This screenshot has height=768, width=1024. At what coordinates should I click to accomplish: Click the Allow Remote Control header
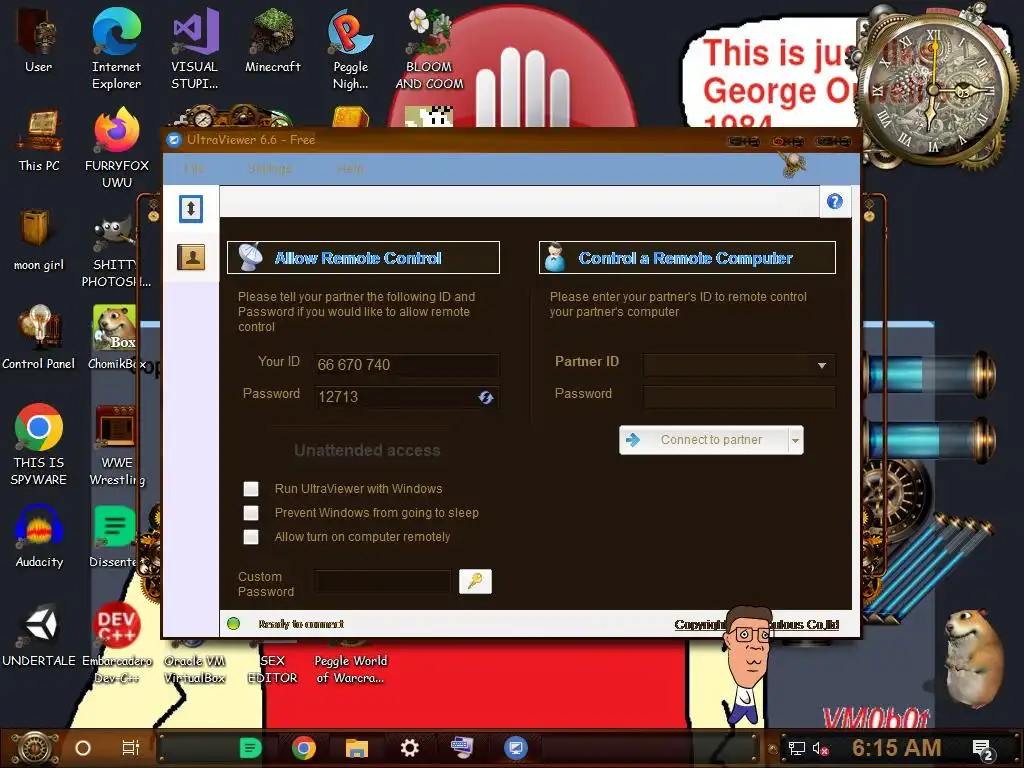pyautogui.click(x=363, y=257)
